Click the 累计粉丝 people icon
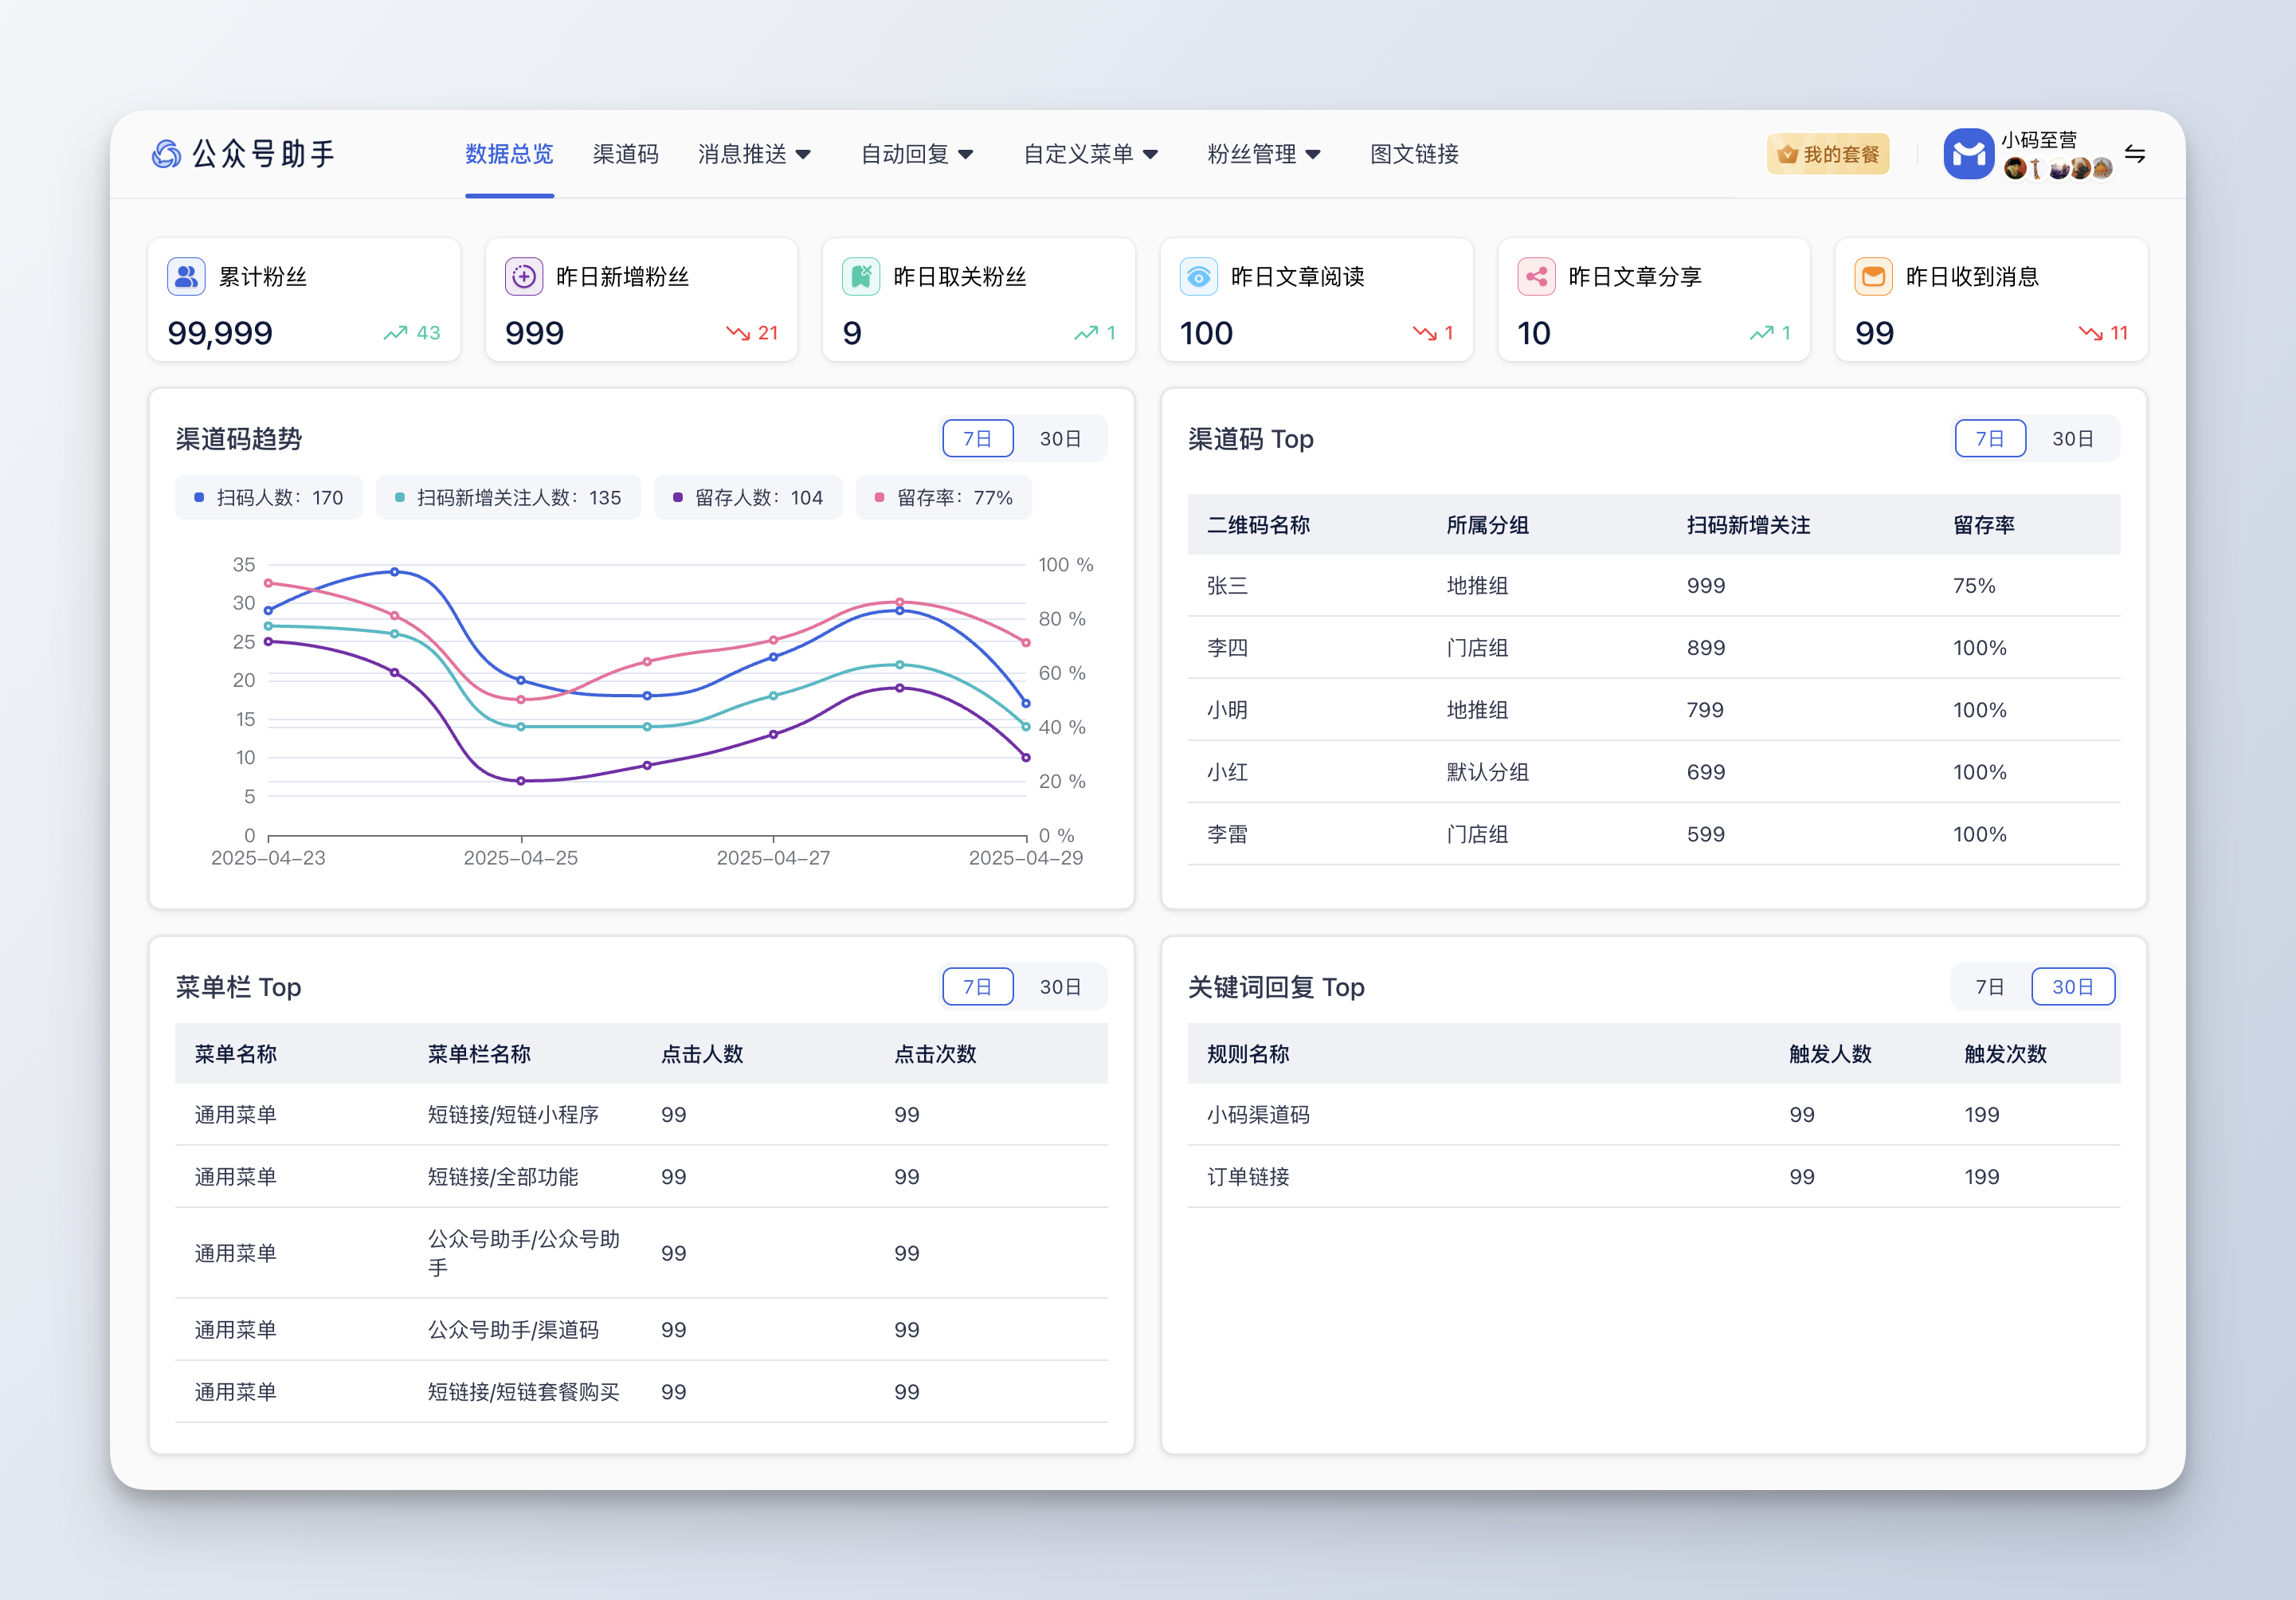This screenshot has height=1600, width=2296. tap(186, 276)
